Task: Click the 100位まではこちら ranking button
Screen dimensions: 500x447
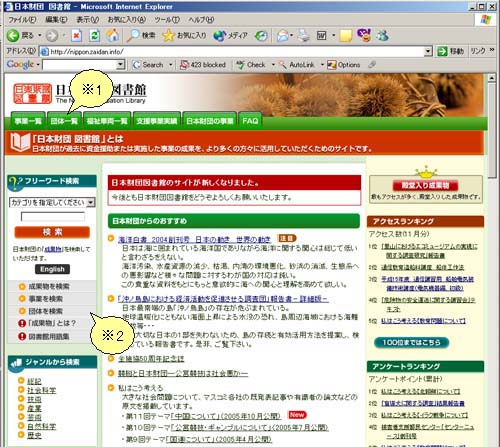Action: click(x=411, y=342)
